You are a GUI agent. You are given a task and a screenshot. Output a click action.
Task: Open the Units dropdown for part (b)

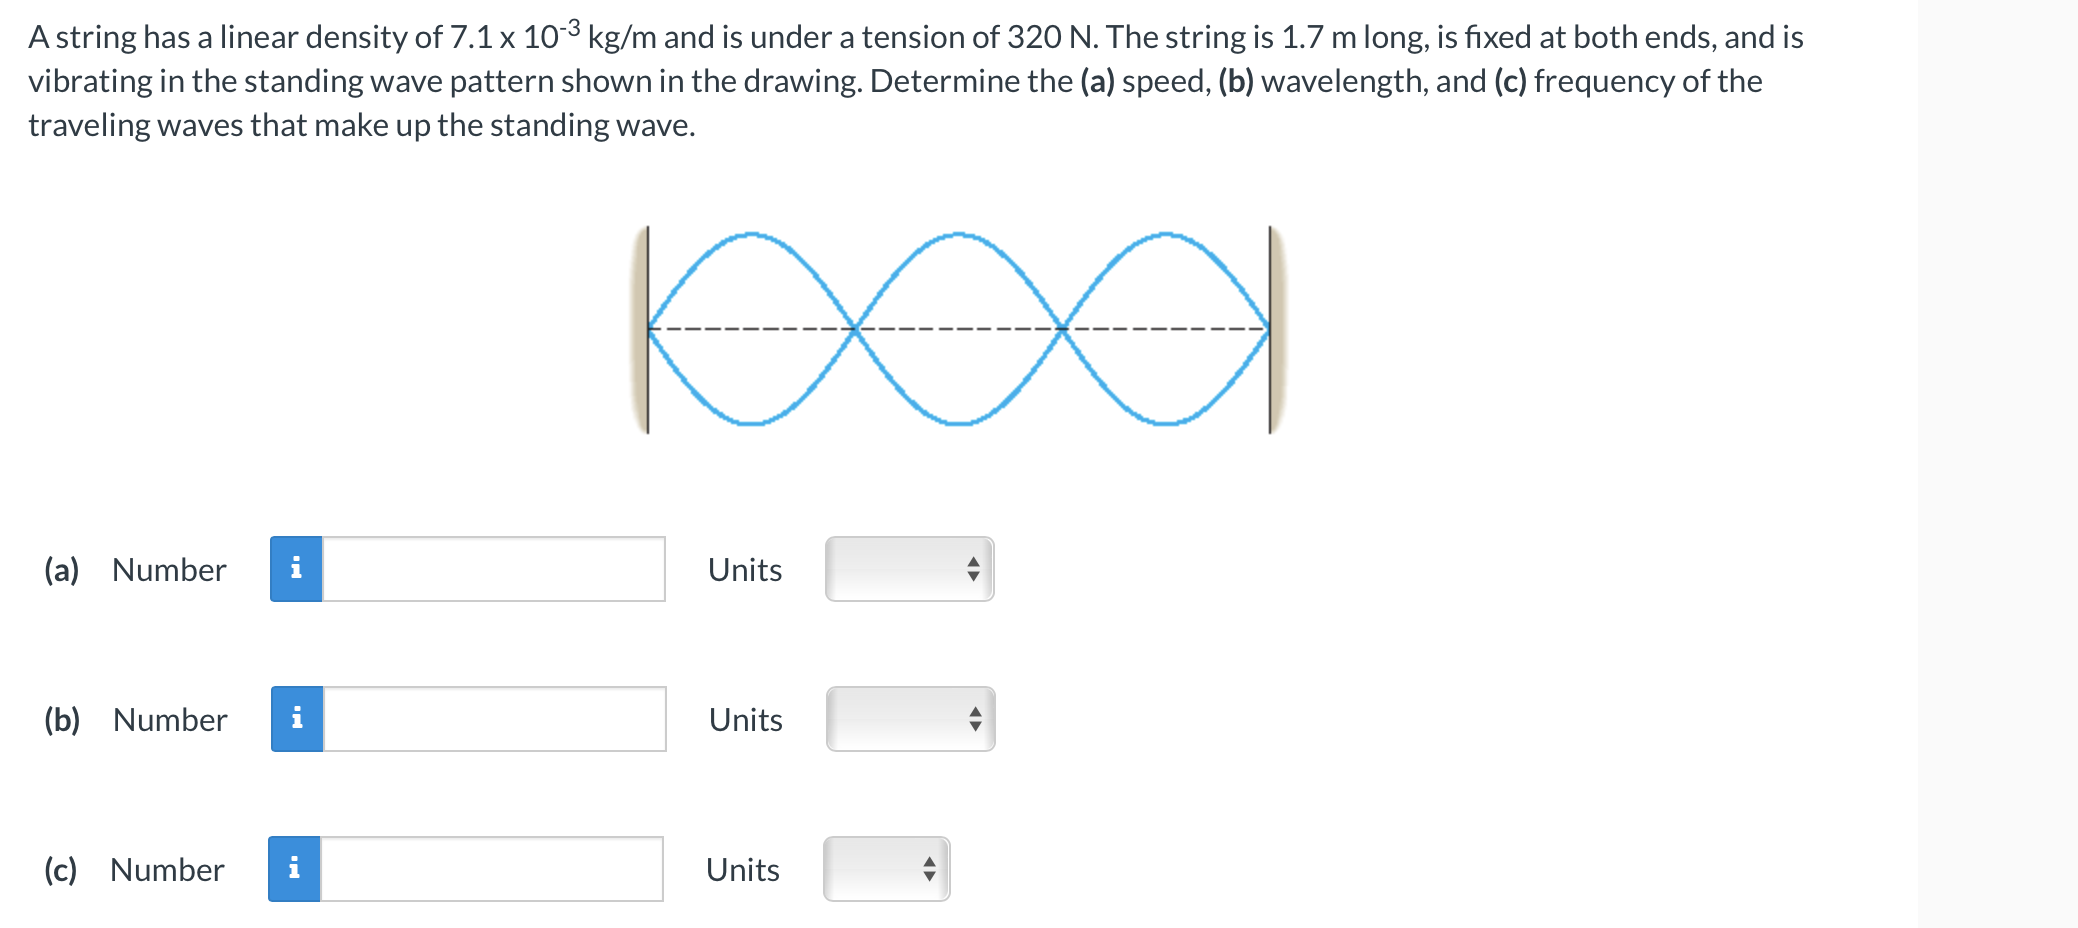coord(908,719)
